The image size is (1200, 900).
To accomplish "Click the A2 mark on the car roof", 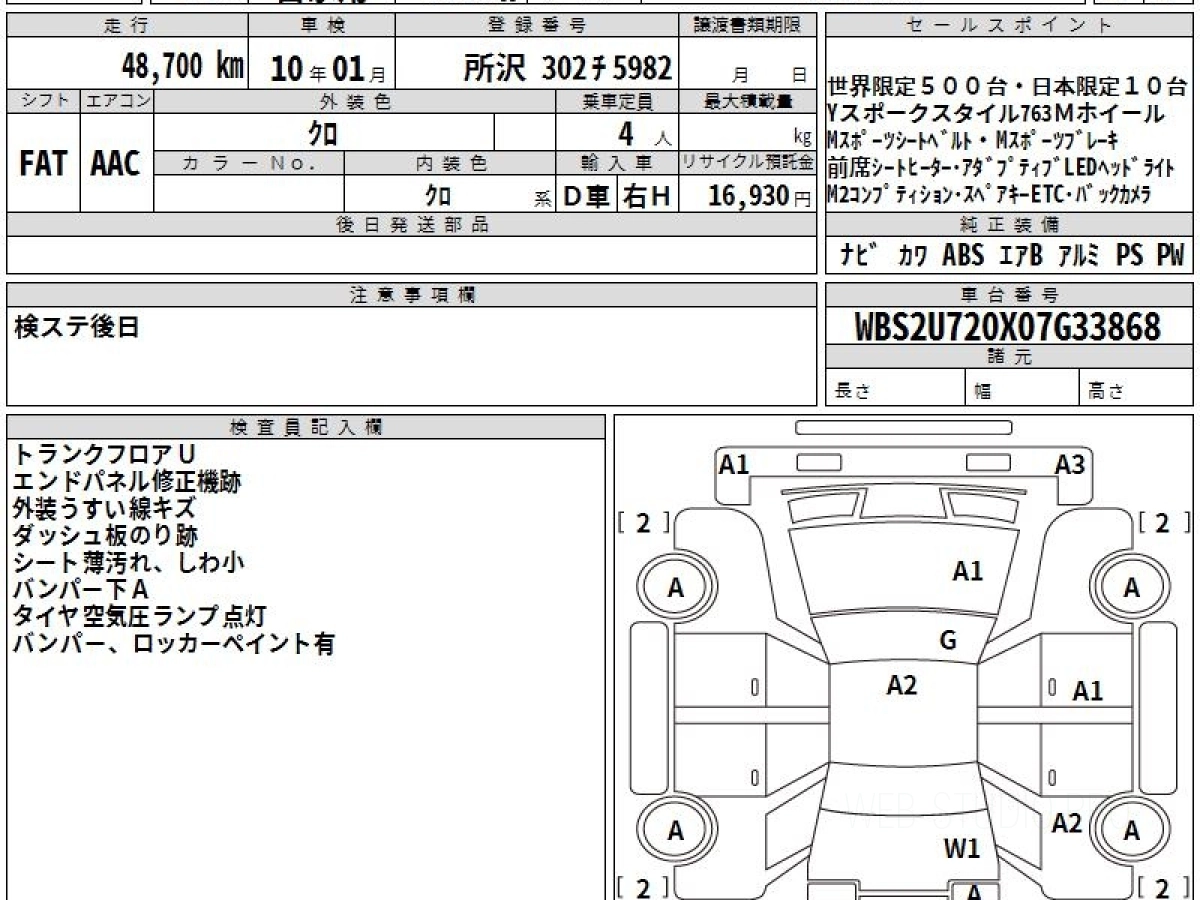I will (x=901, y=685).
